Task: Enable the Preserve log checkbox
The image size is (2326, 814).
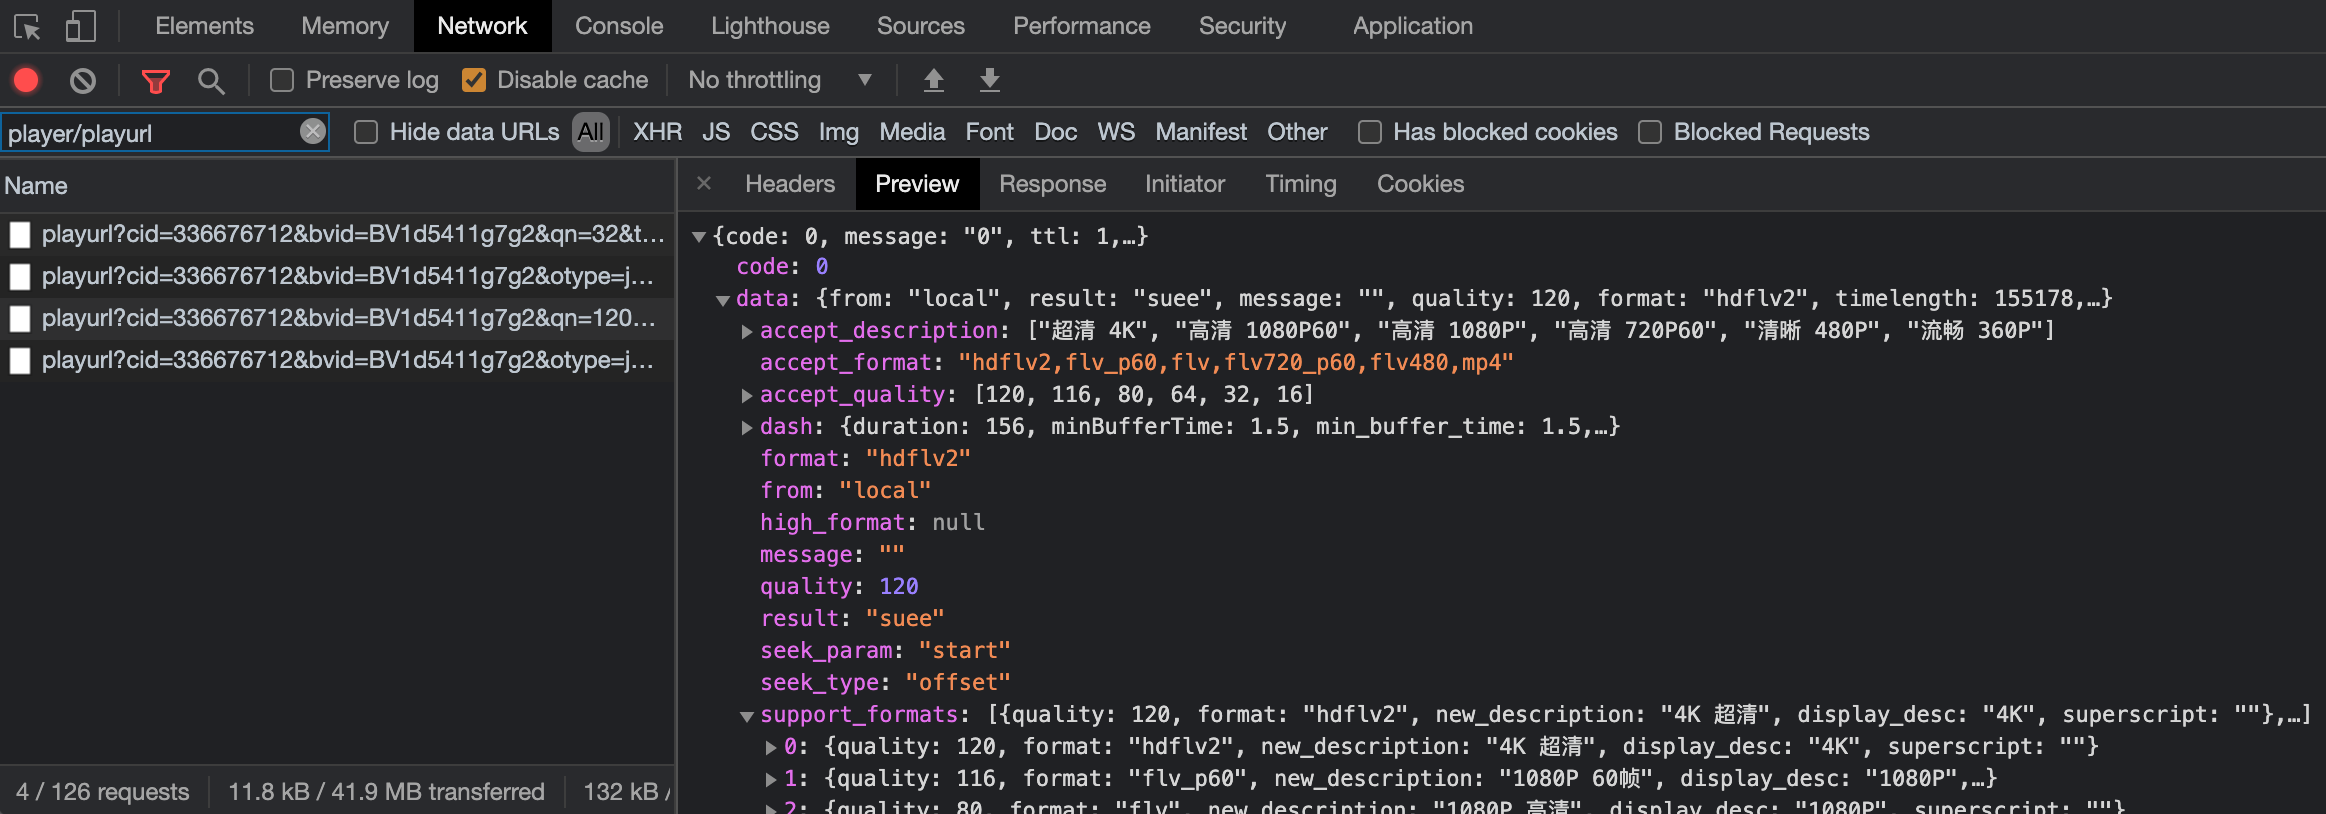Action: 282,80
